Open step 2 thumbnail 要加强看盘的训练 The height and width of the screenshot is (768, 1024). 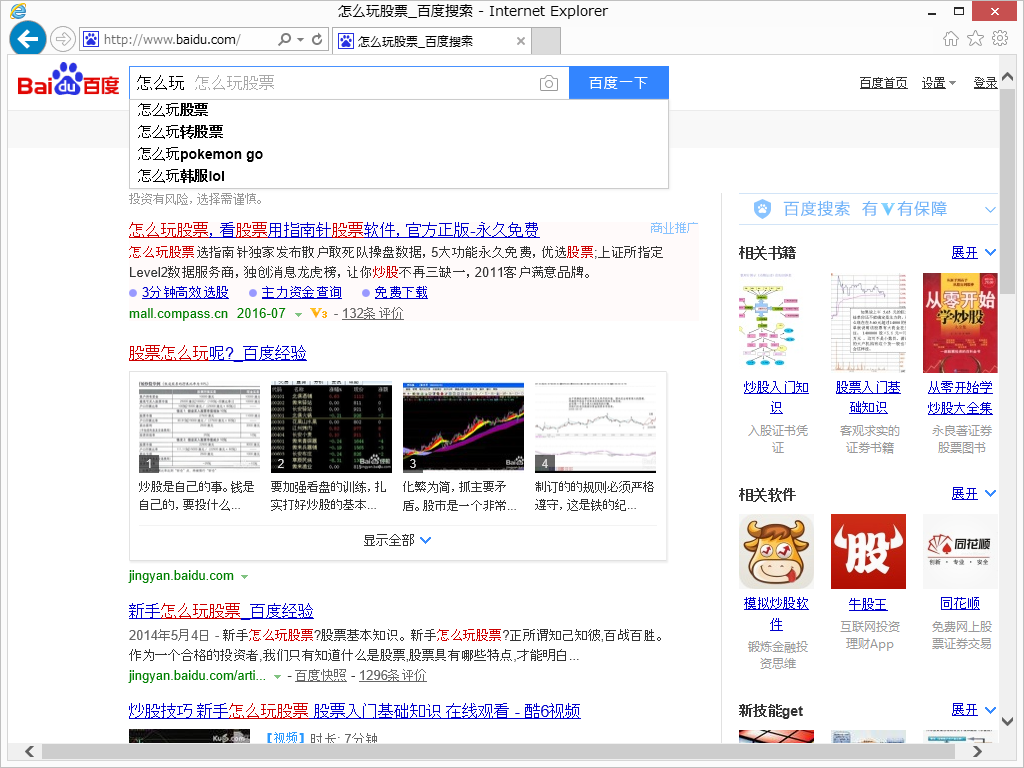click(331, 427)
